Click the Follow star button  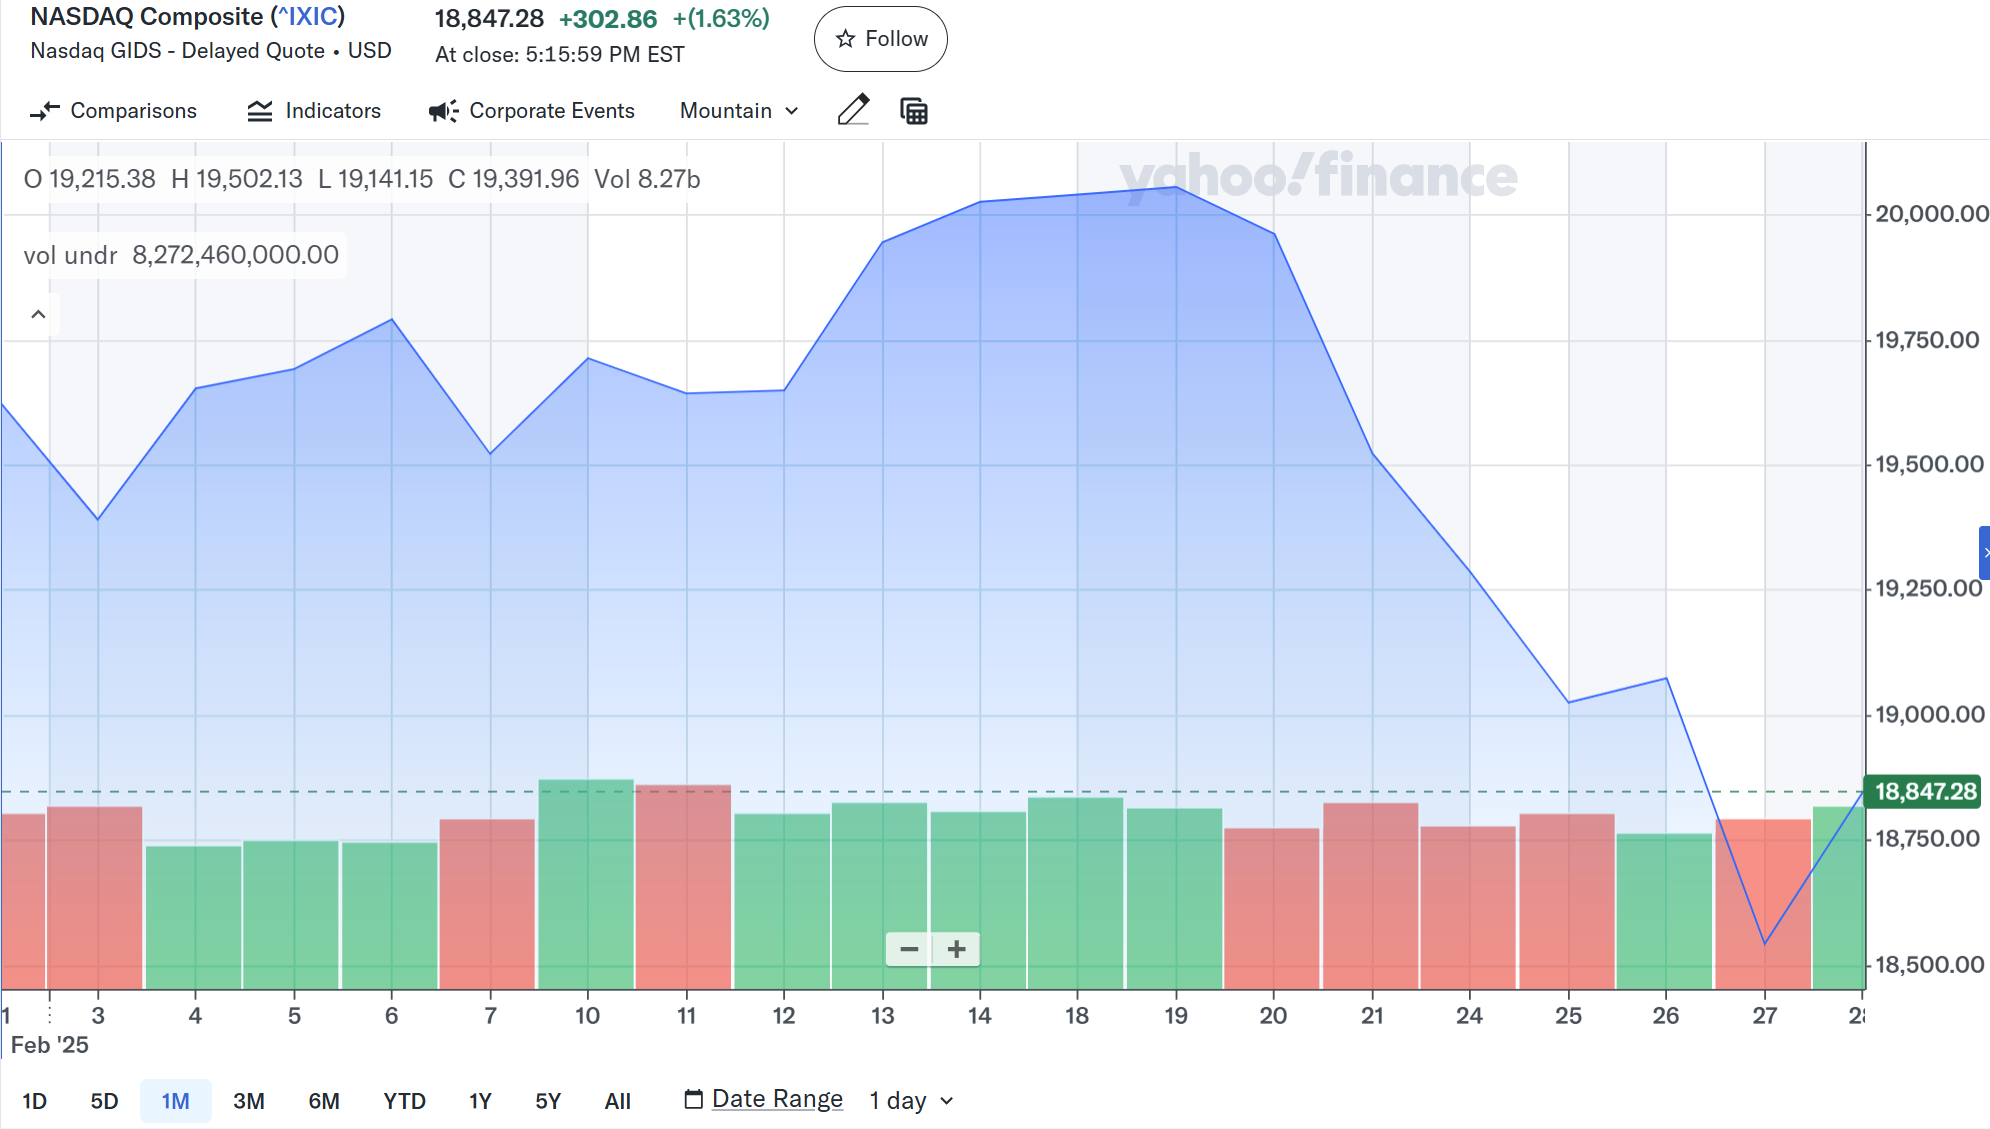pos(880,39)
